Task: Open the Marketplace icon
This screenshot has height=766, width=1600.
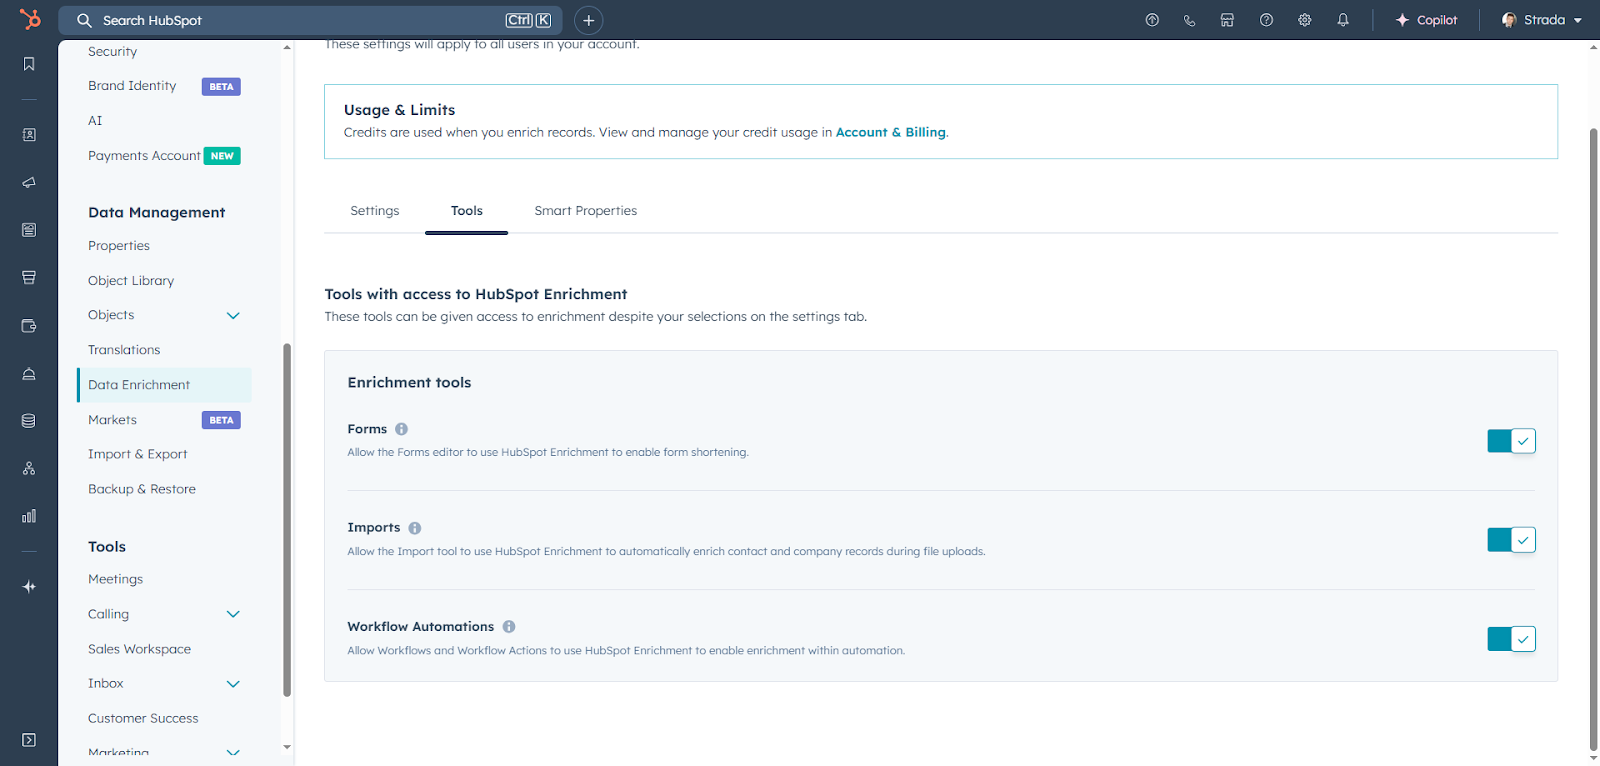Action: click(x=1227, y=20)
